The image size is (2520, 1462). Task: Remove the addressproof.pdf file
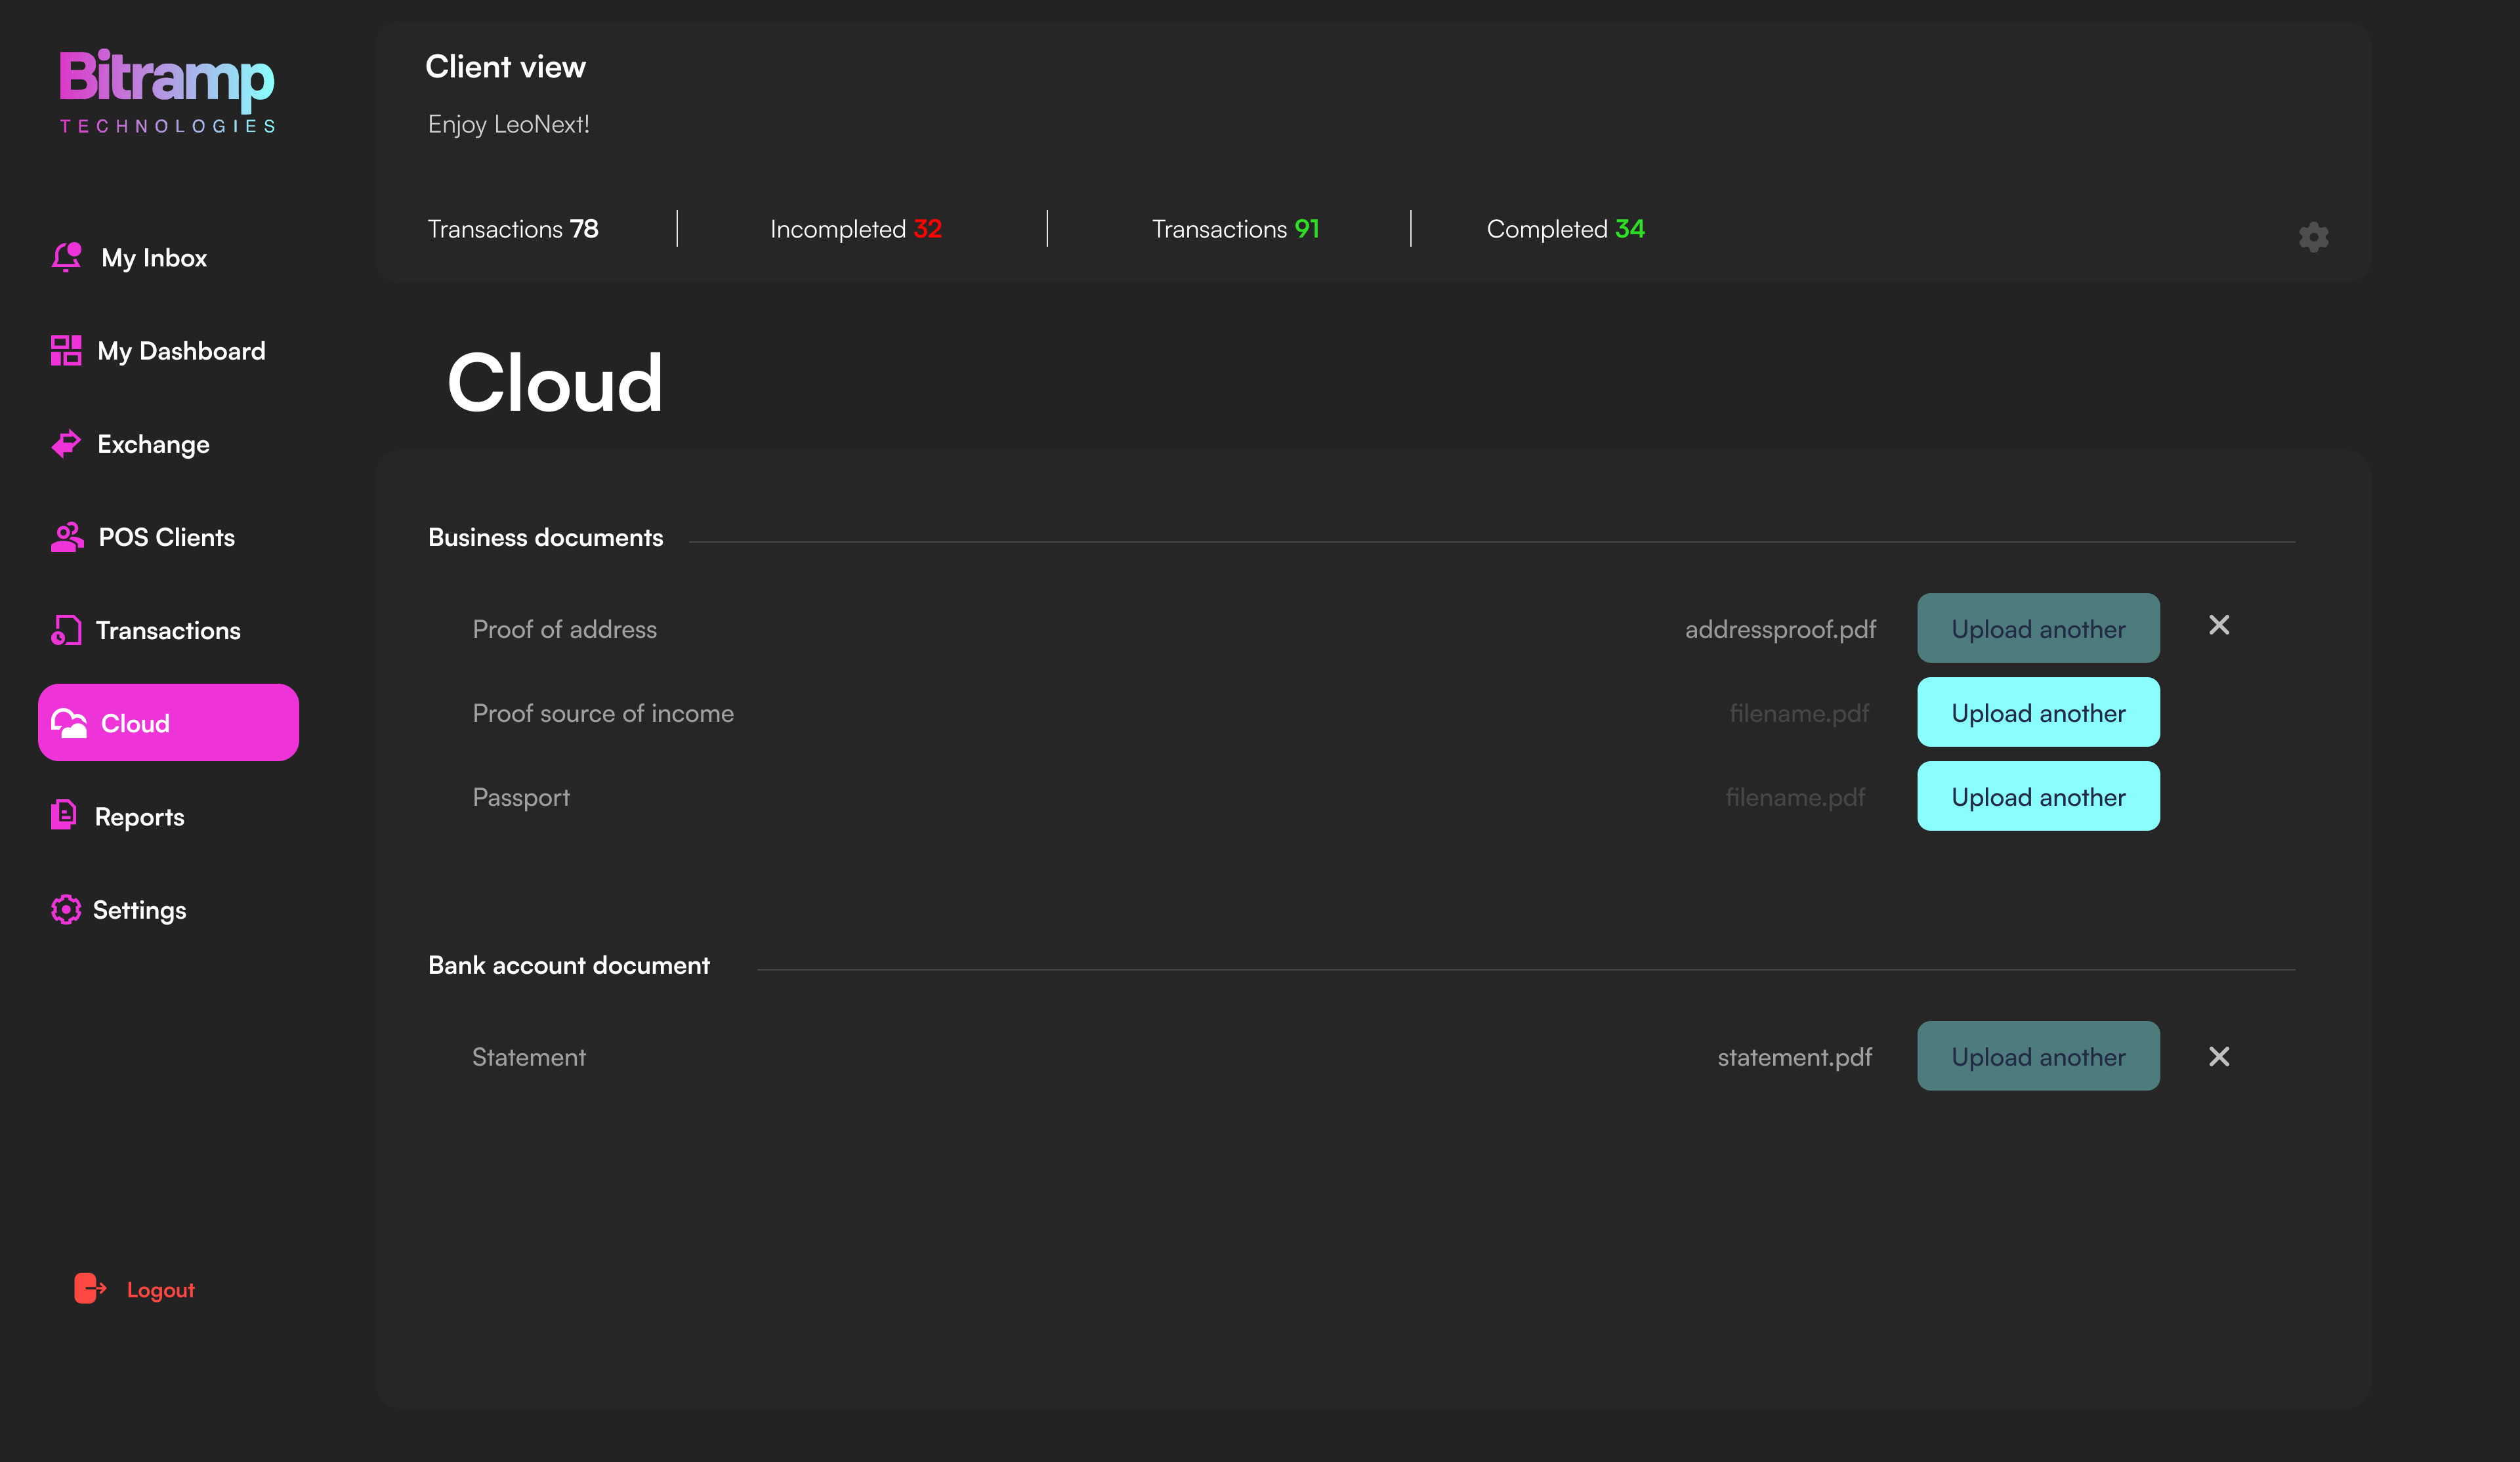[2219, 625]
